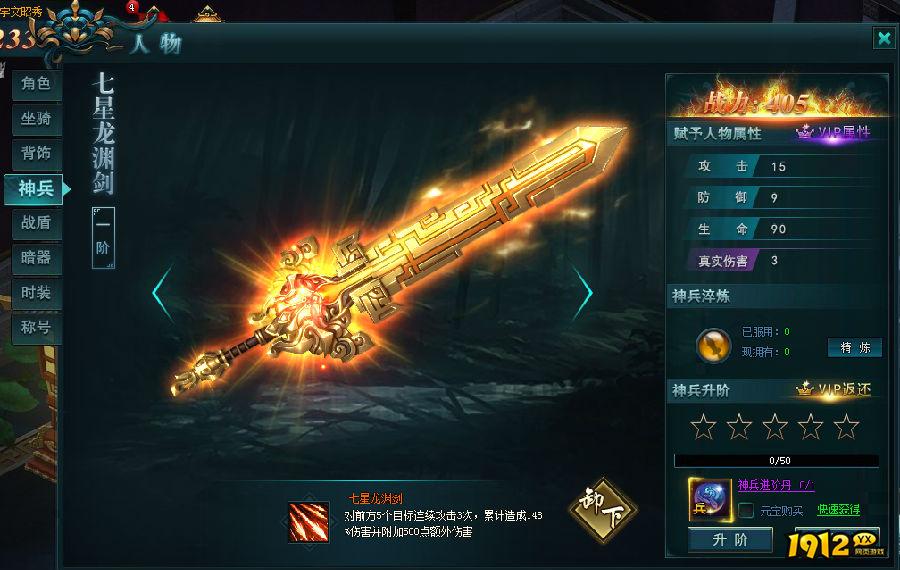Click the 精炼 refine button
900x570 pixels.
click(x=855, y=348)
